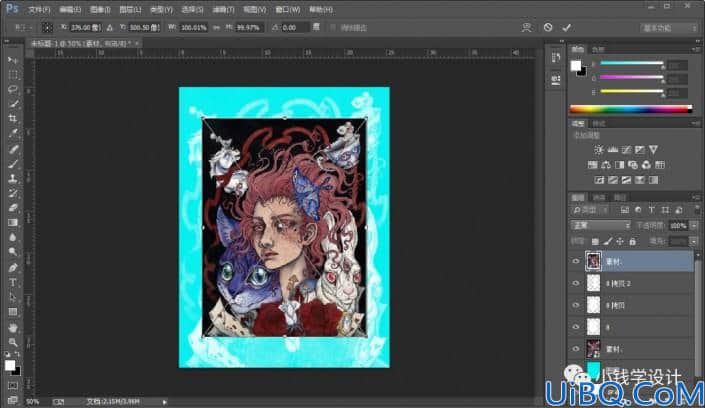
Task: Open the Window (W) menu
Action: 287,9
